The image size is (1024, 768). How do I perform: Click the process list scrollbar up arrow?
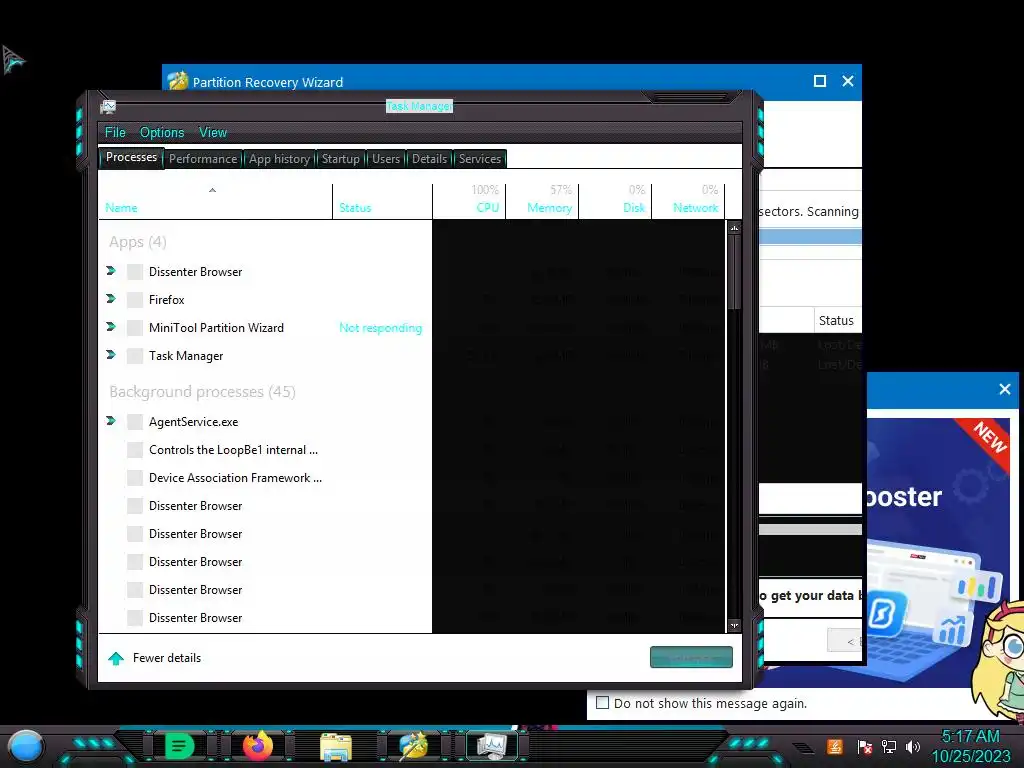[734, 228]
